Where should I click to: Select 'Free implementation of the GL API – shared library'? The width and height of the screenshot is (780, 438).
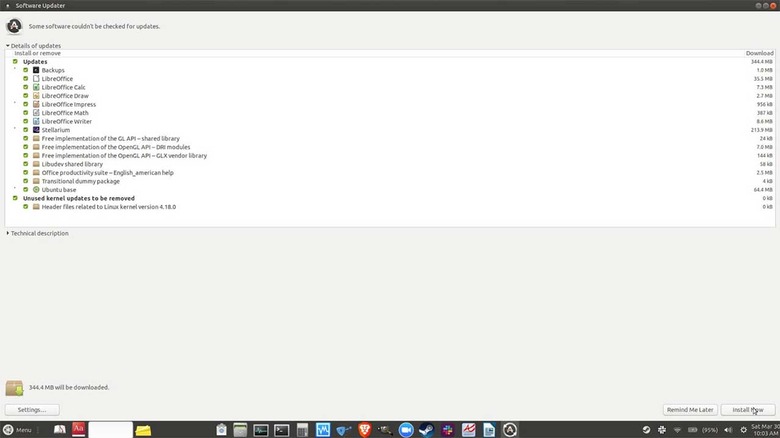click(x=110, y=138)
